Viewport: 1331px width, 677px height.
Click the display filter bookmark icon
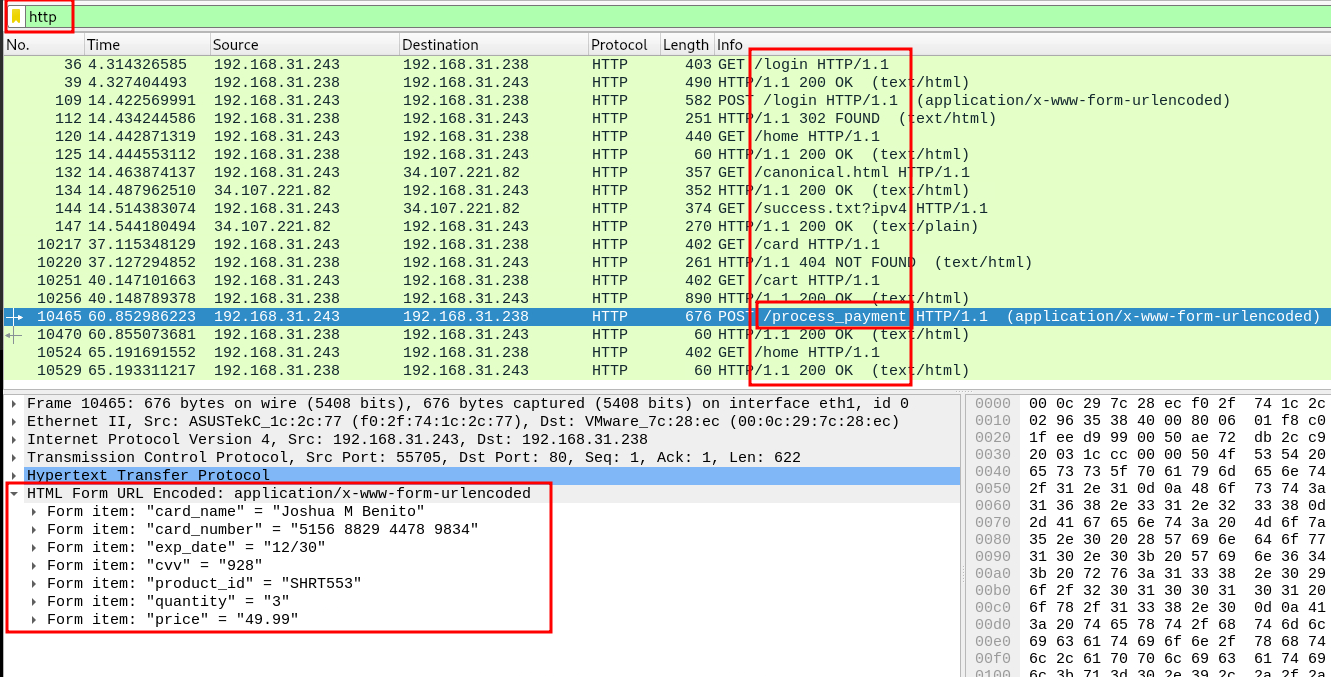tap(16, 16)
